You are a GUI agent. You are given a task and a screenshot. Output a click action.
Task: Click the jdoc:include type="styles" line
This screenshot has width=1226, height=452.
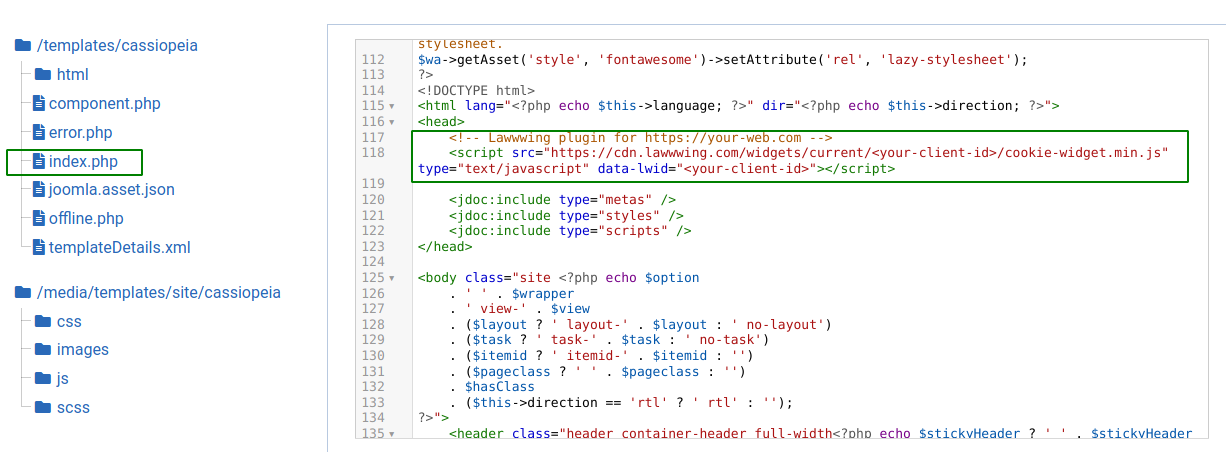coord(567,215)
